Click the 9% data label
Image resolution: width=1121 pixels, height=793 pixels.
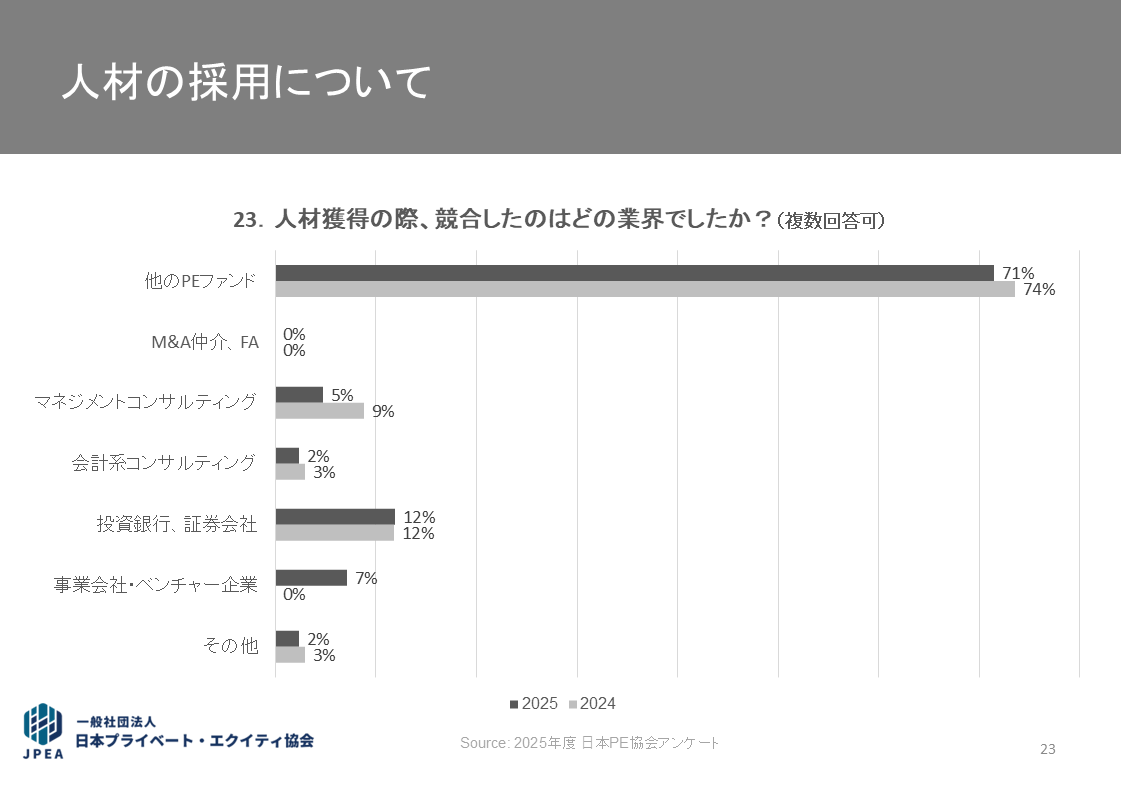[x=383, y=411]
